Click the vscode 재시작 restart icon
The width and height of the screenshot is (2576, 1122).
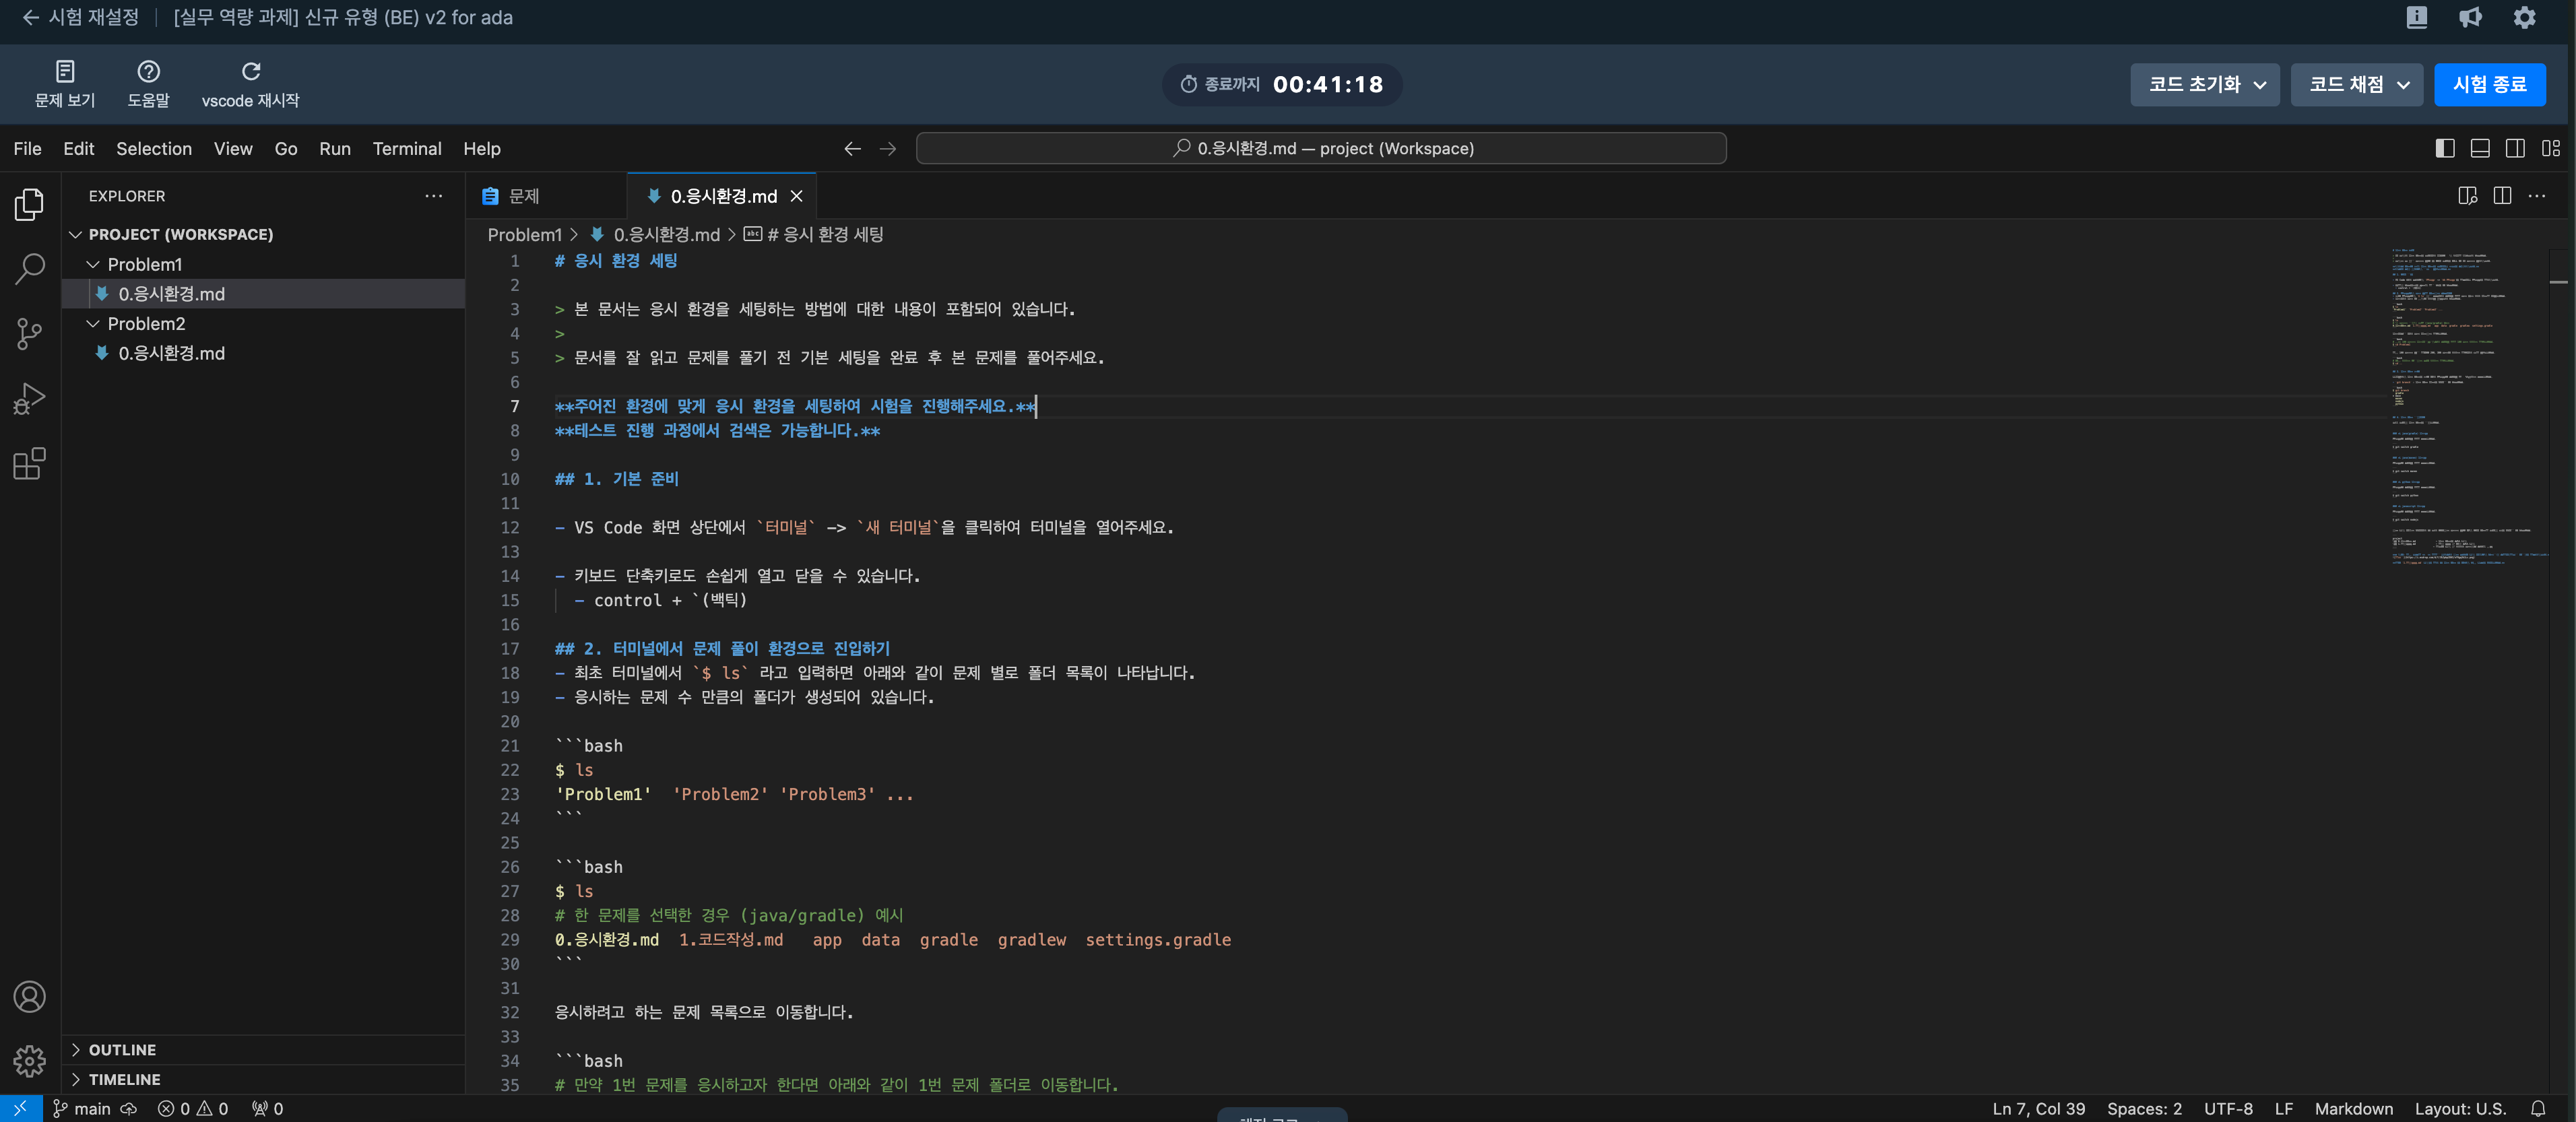coord(251,71)
